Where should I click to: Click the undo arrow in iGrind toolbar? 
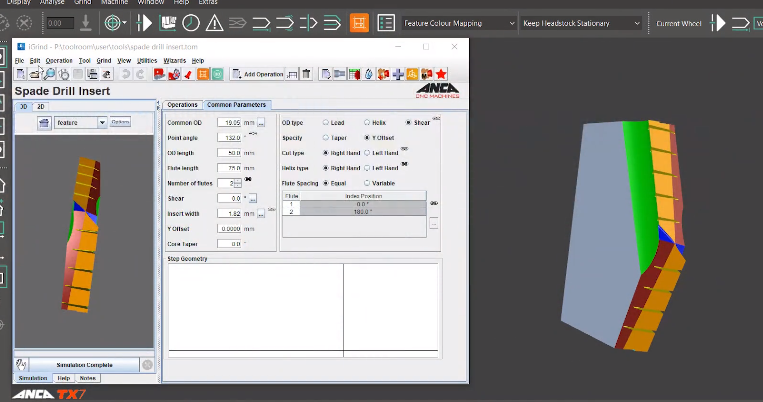pyautogui.click(x=126, y=74)
